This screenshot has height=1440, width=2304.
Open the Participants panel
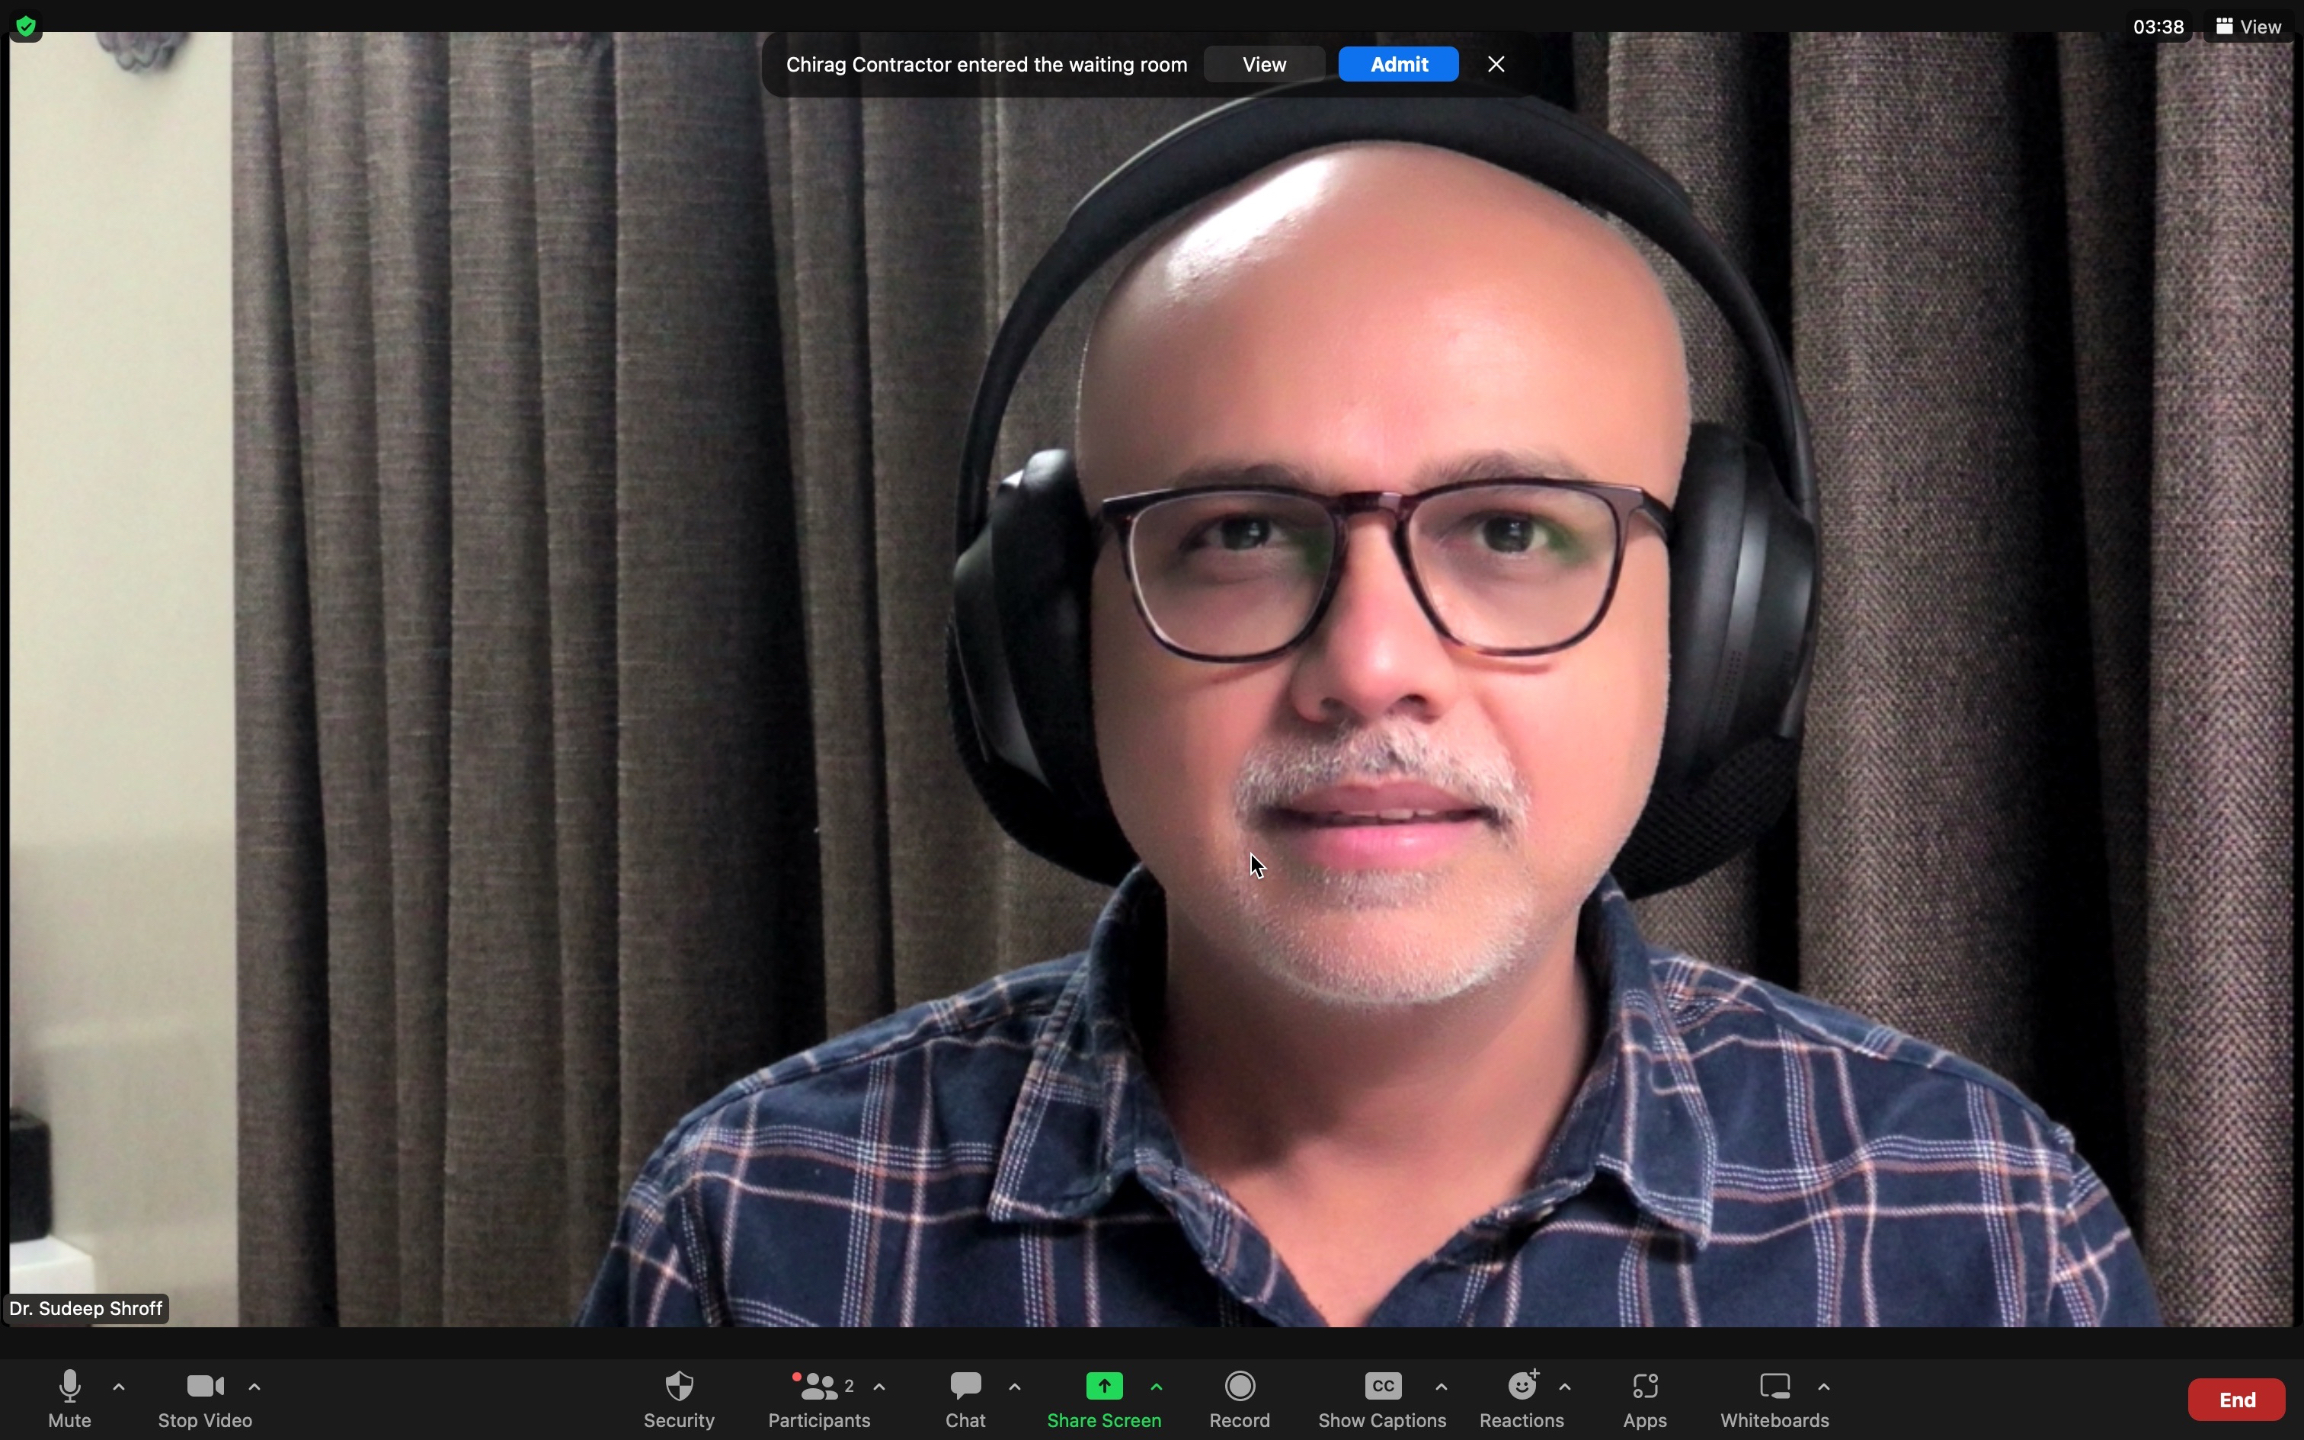click(819, 1397)
